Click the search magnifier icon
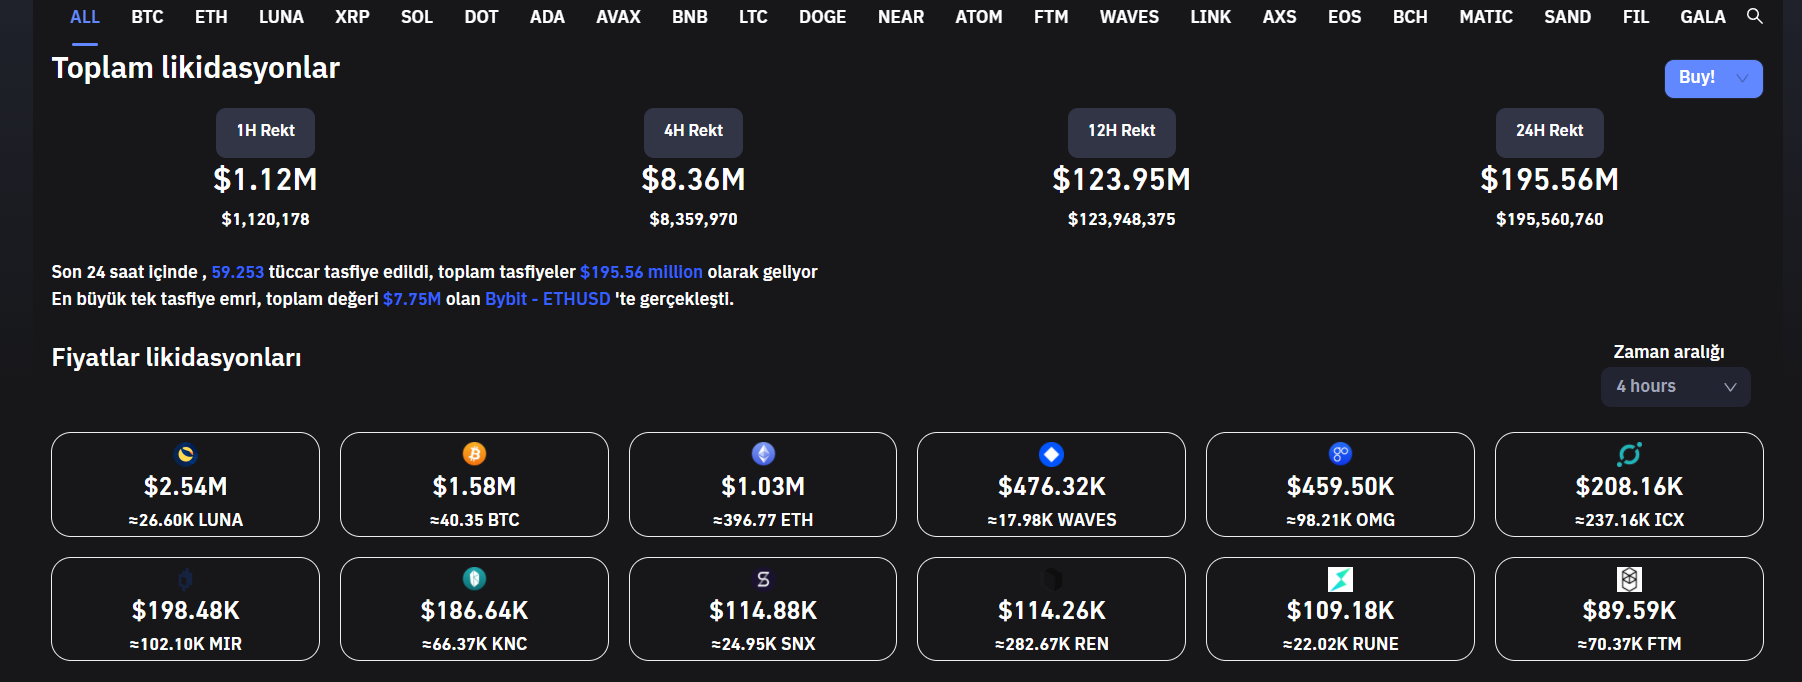 (1754, 16)
